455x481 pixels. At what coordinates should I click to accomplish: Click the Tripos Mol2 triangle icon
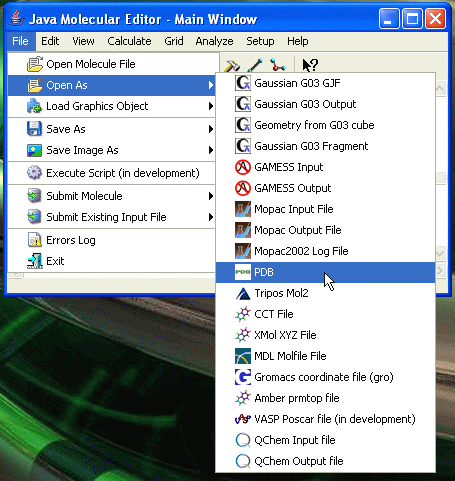point(243,293)
